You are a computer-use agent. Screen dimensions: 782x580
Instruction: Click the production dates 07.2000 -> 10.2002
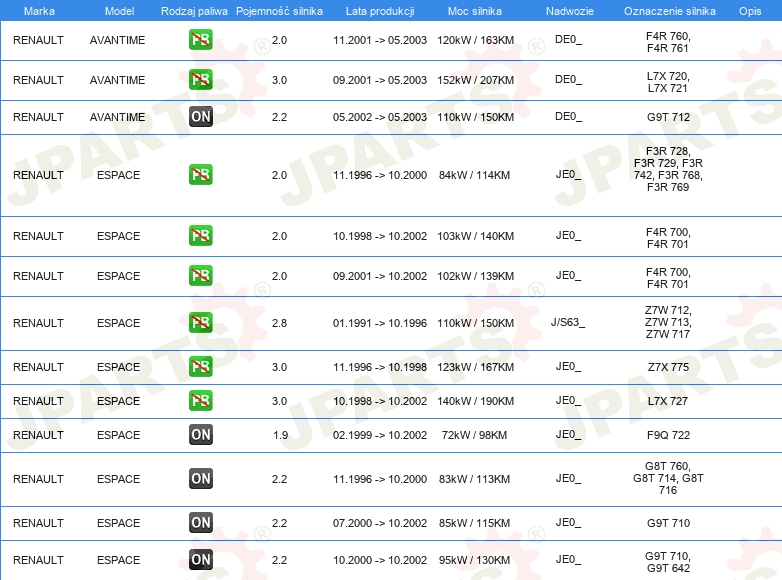point(380,523)
